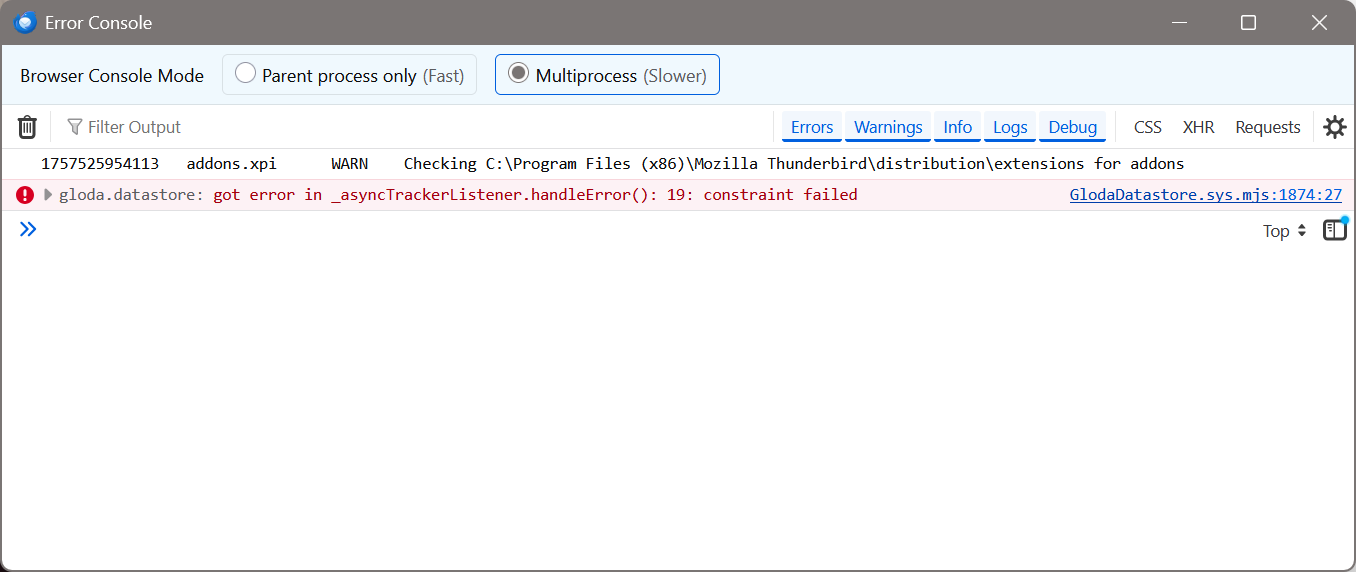
Task: Click the console input prompt chevrons
Action: coord(28,230)
